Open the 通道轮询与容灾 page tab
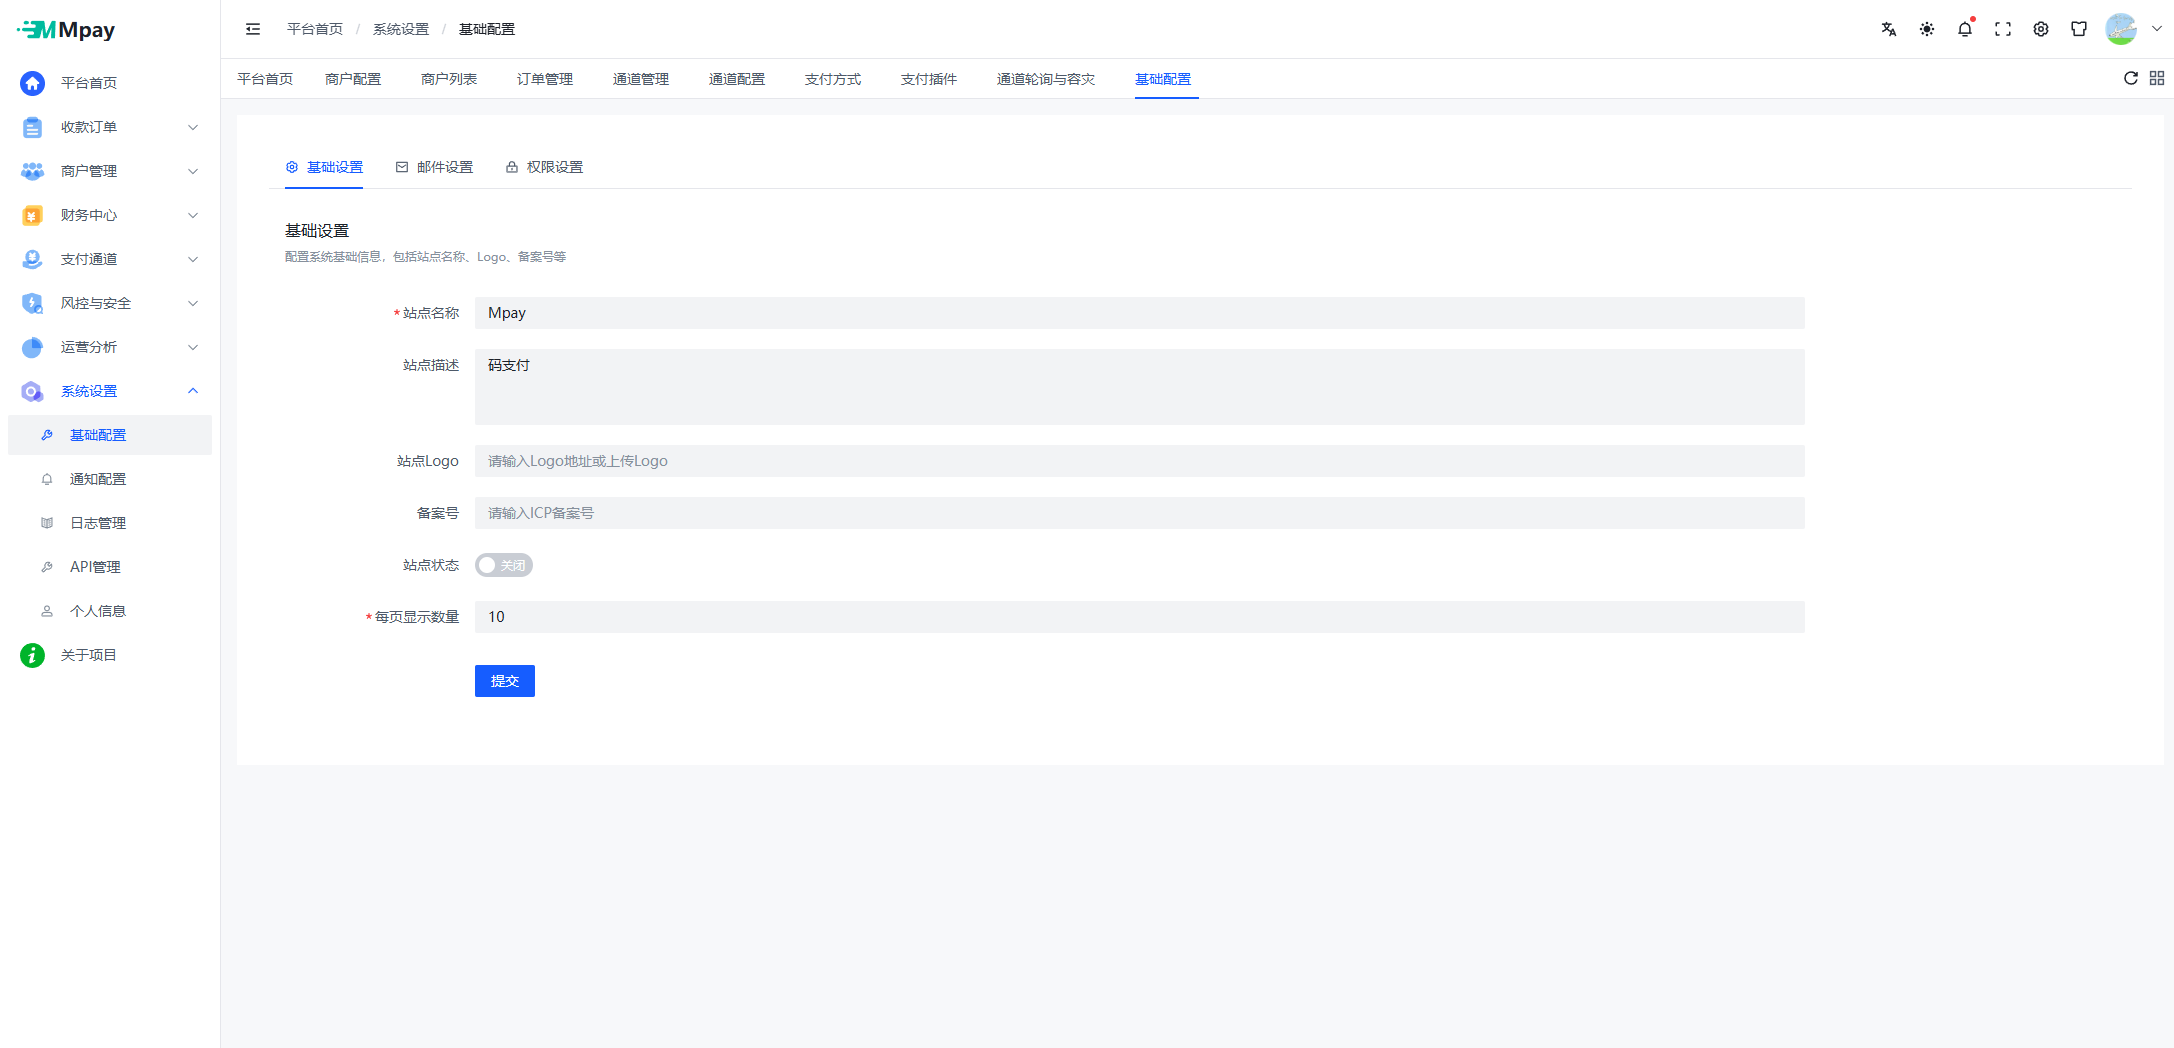This screenshot has width=2174, height=1048. point(1045,79)
